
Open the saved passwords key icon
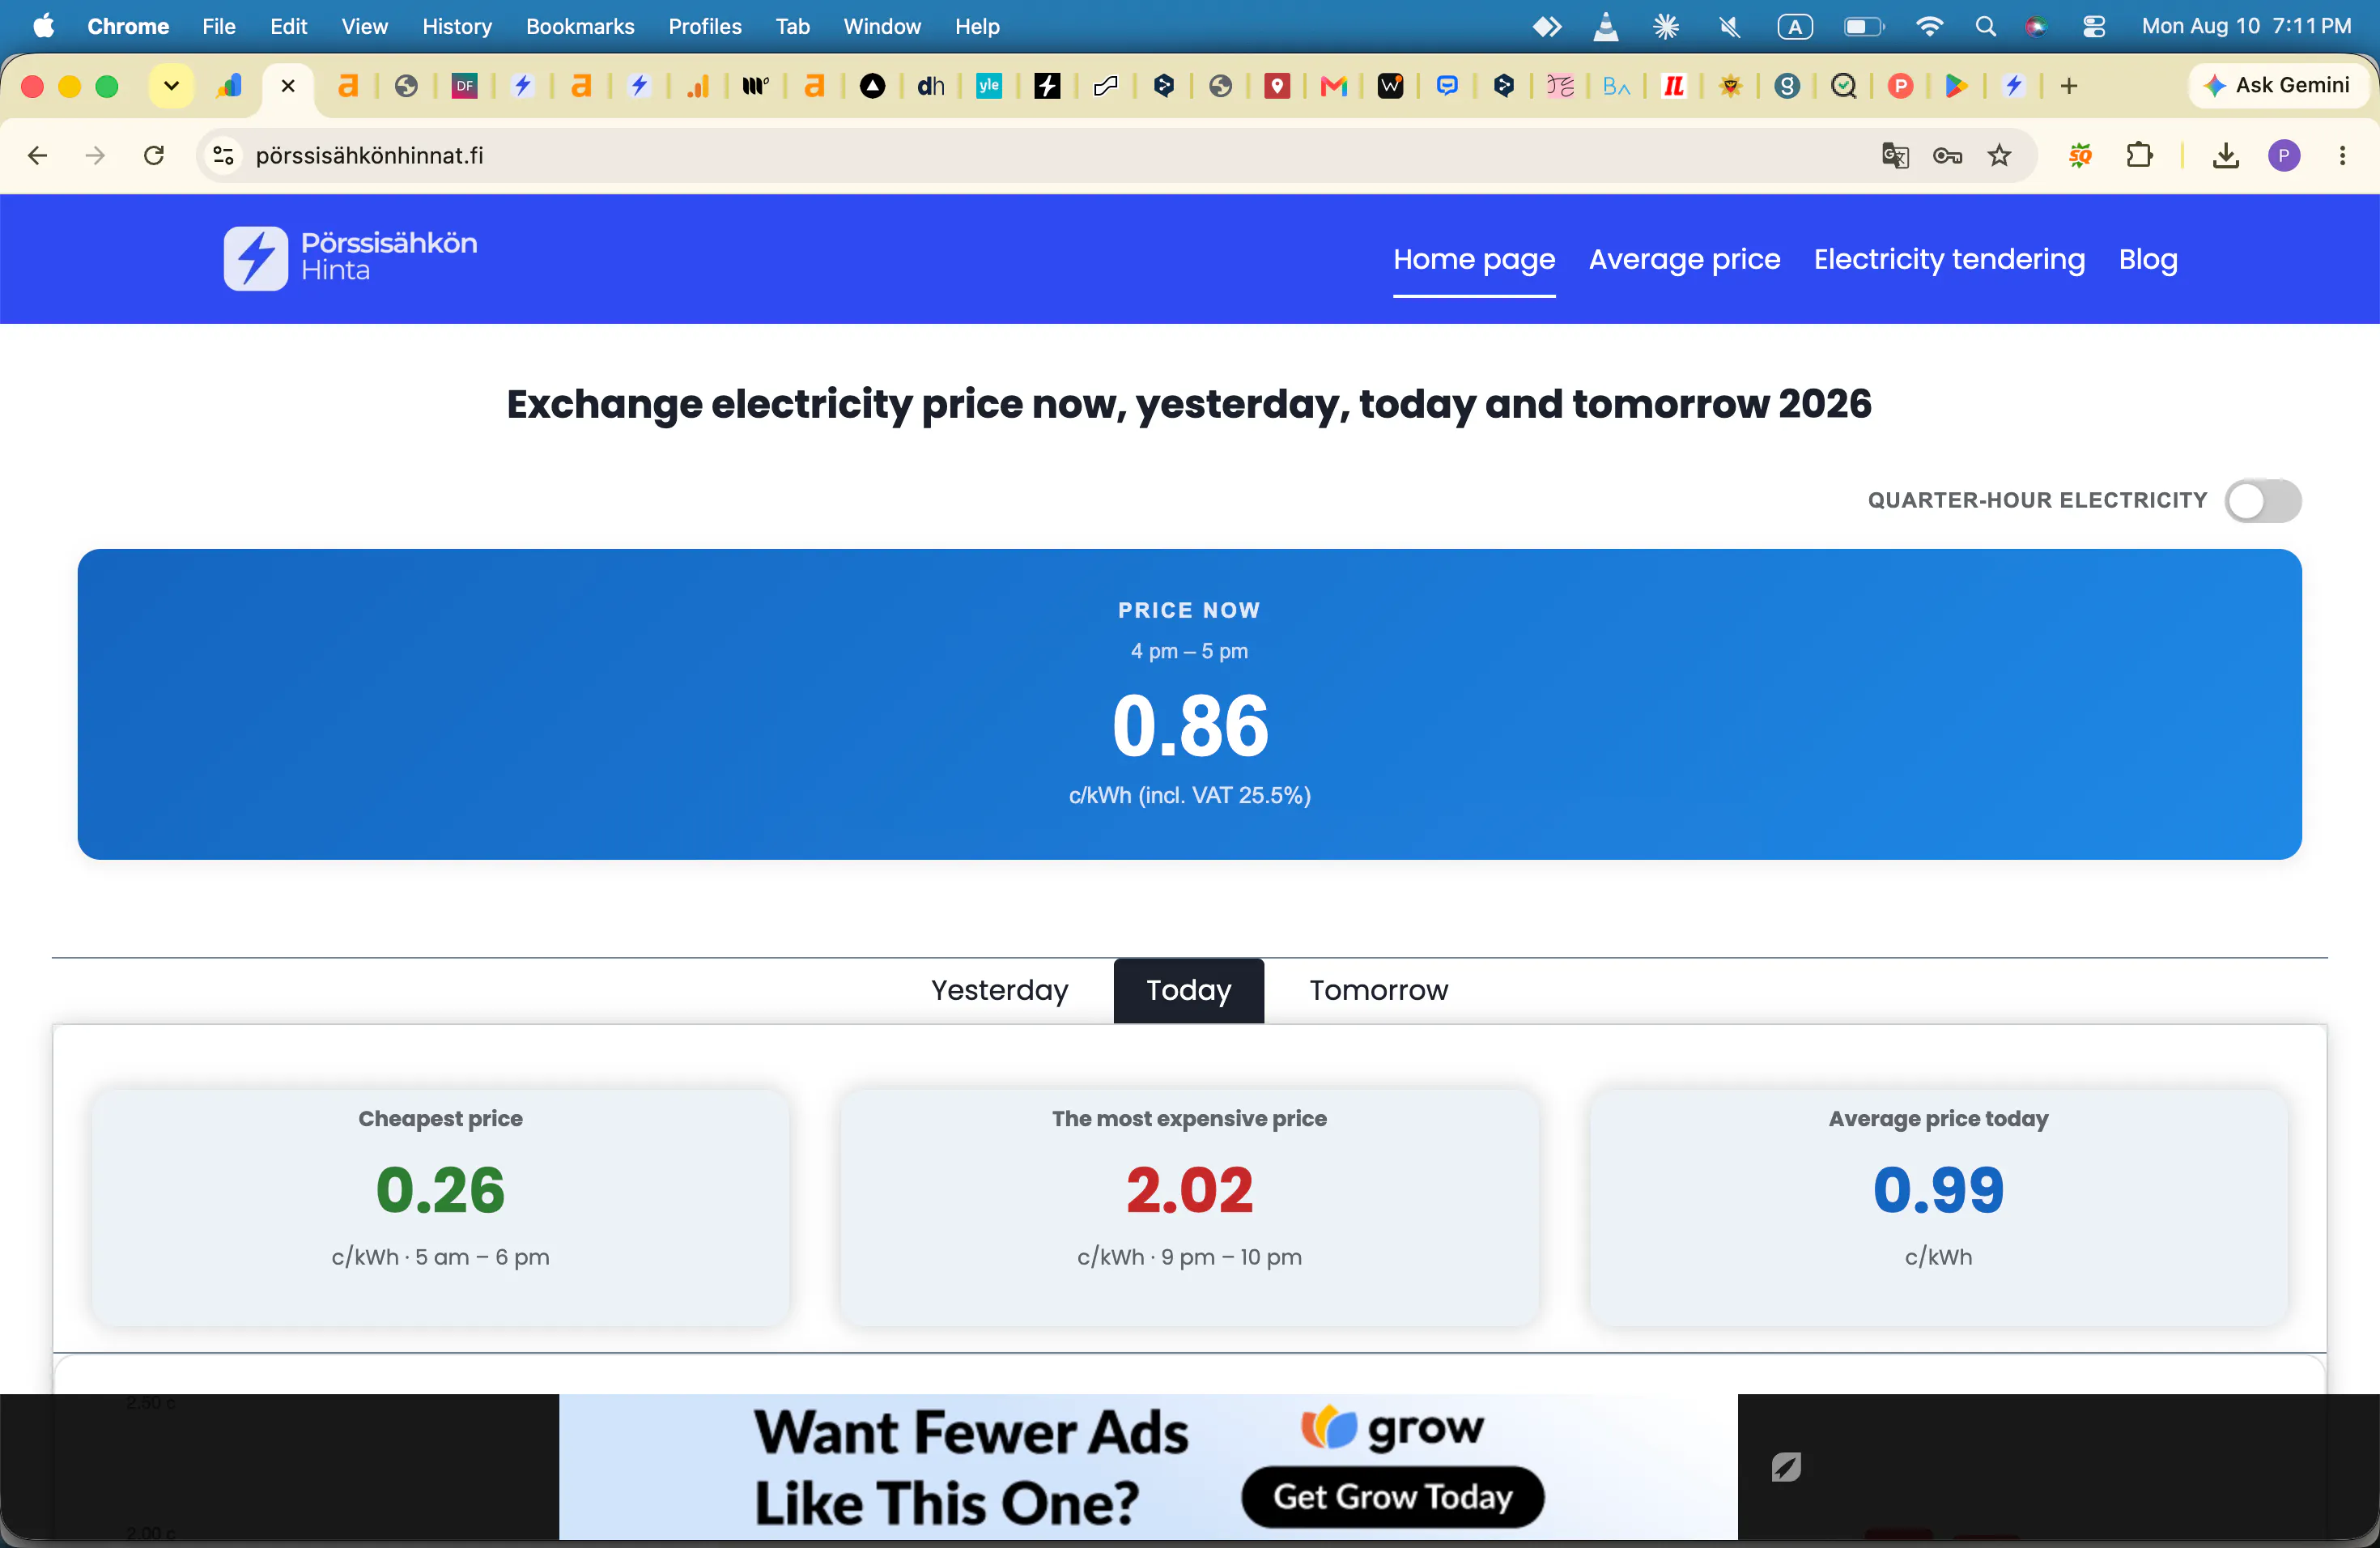click(1947, 156)
